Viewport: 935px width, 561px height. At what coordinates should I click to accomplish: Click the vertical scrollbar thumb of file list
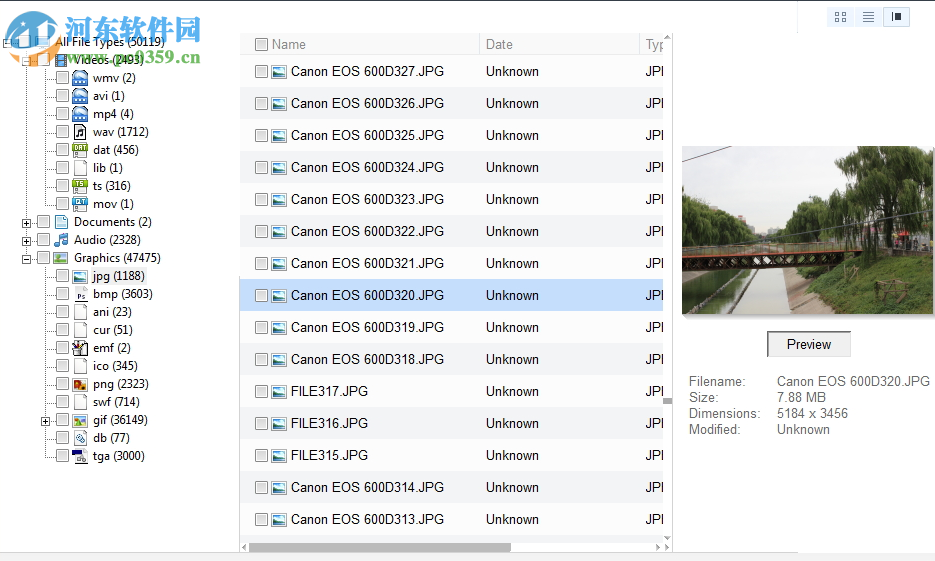[667, 401]
